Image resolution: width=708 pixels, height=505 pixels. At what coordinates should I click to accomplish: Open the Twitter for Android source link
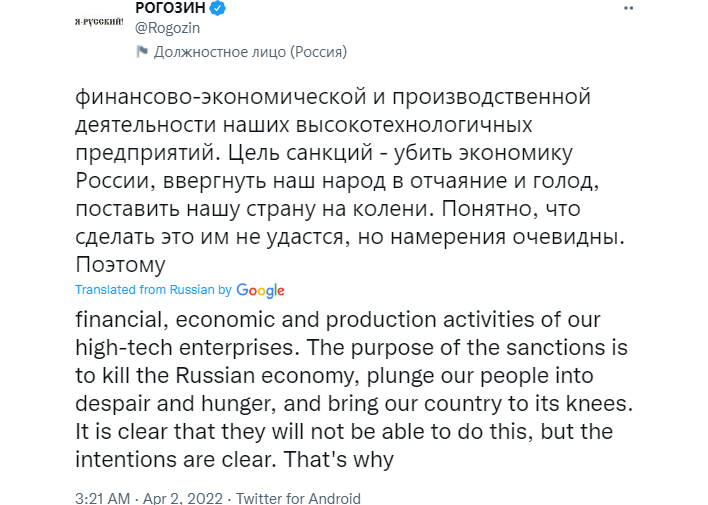298,498
